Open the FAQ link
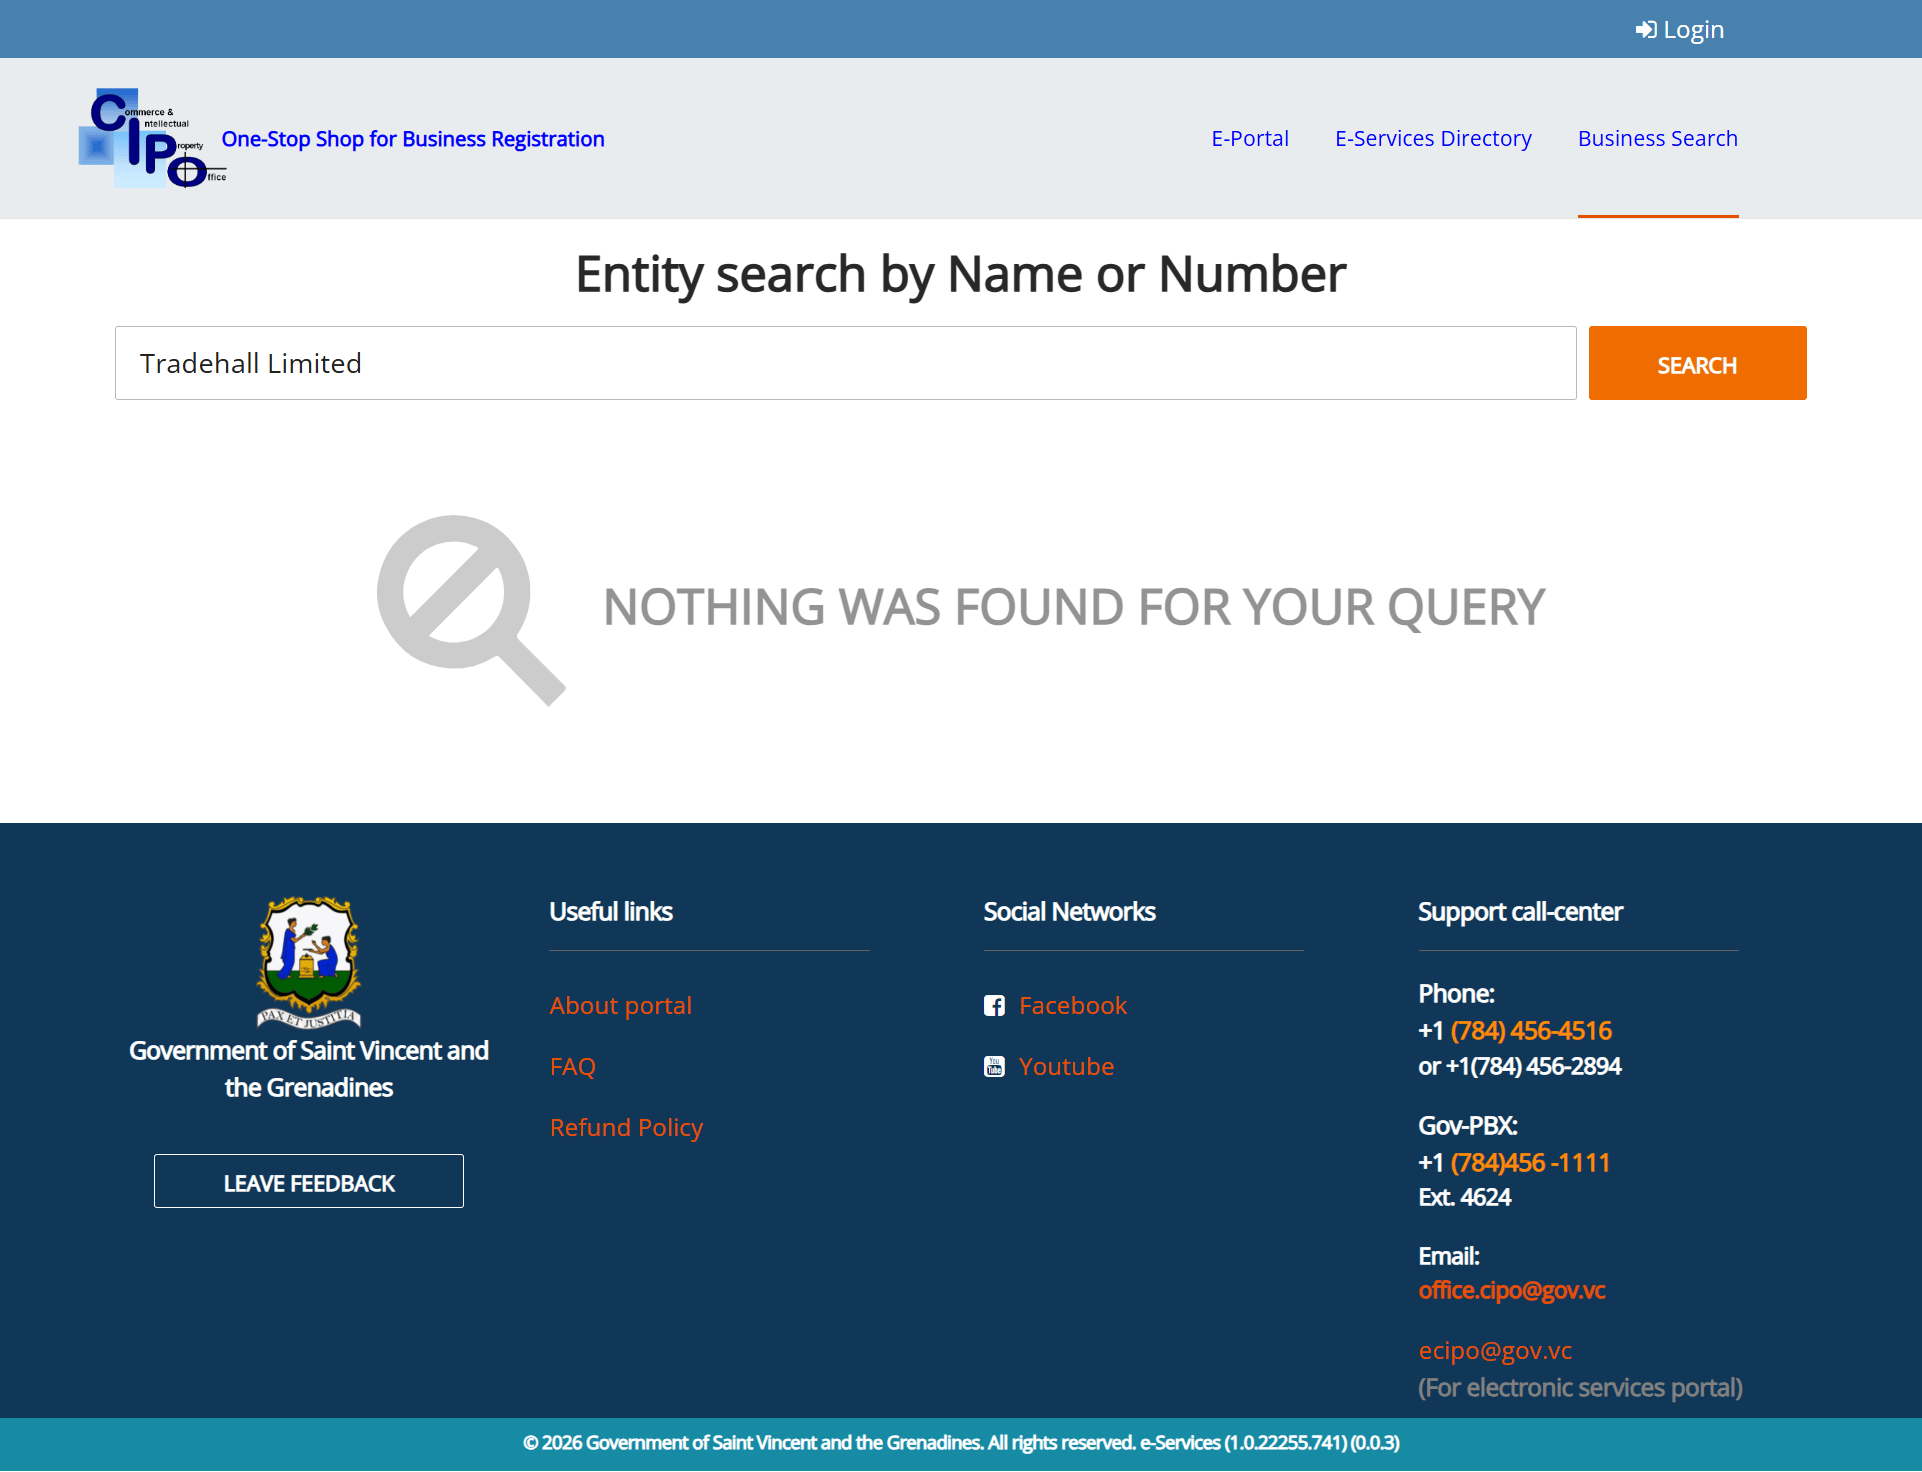Image resolution: width=1922 pixels, height=1472 pixels. pos(573,1067)
